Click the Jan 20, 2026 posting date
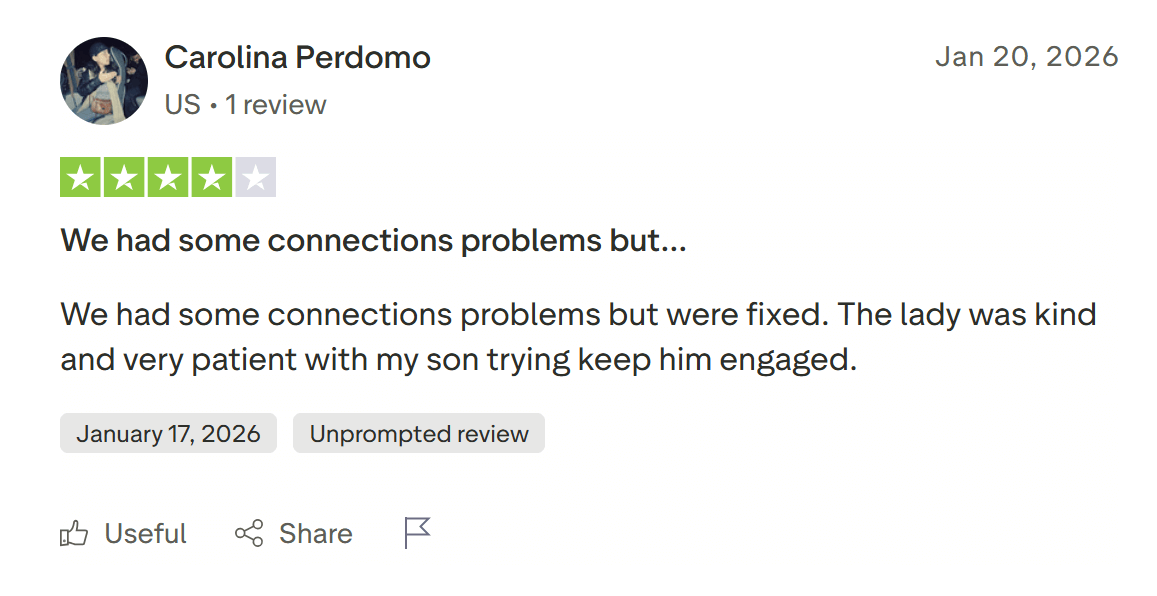The height and width of the screenshot is (596, 1157). [1026, 57]
